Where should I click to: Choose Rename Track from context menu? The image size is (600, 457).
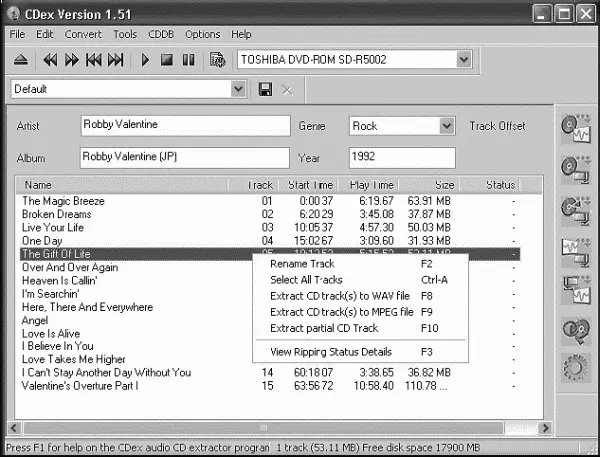click(x=360, y=264)
